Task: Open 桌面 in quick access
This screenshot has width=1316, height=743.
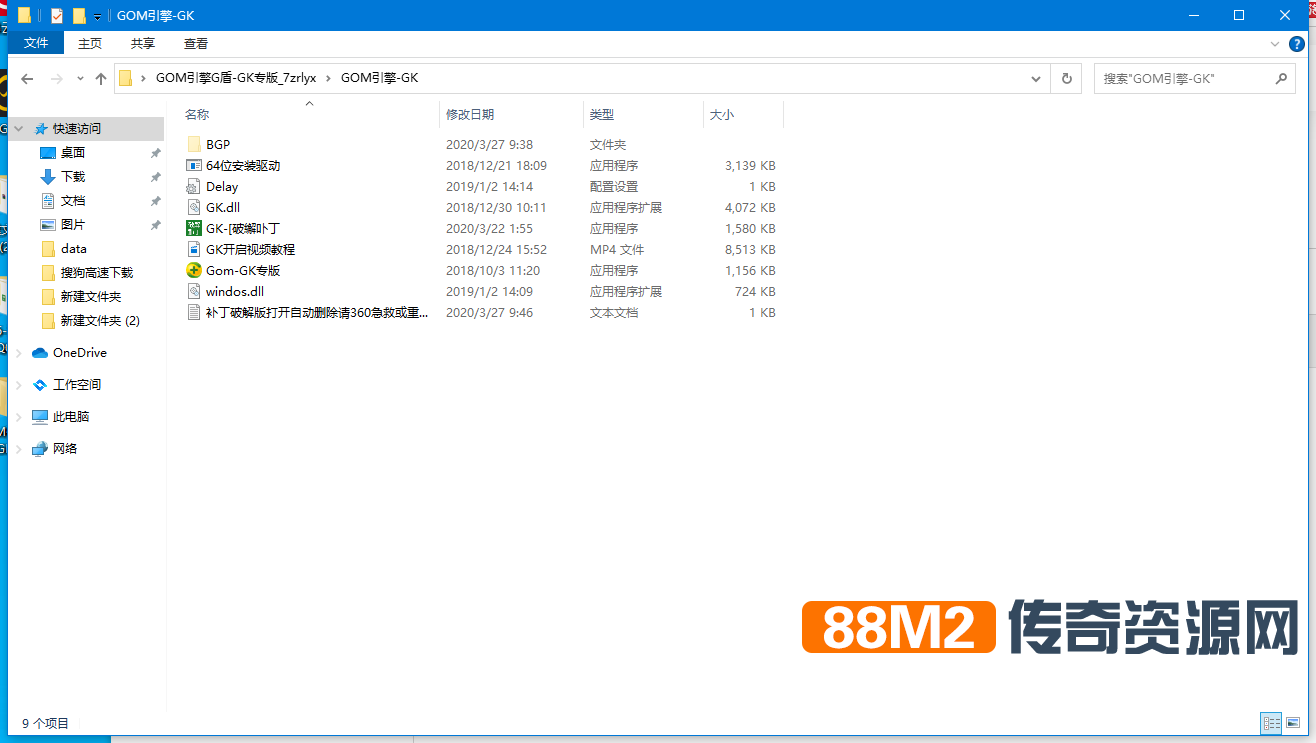Action: pos(73,153)
